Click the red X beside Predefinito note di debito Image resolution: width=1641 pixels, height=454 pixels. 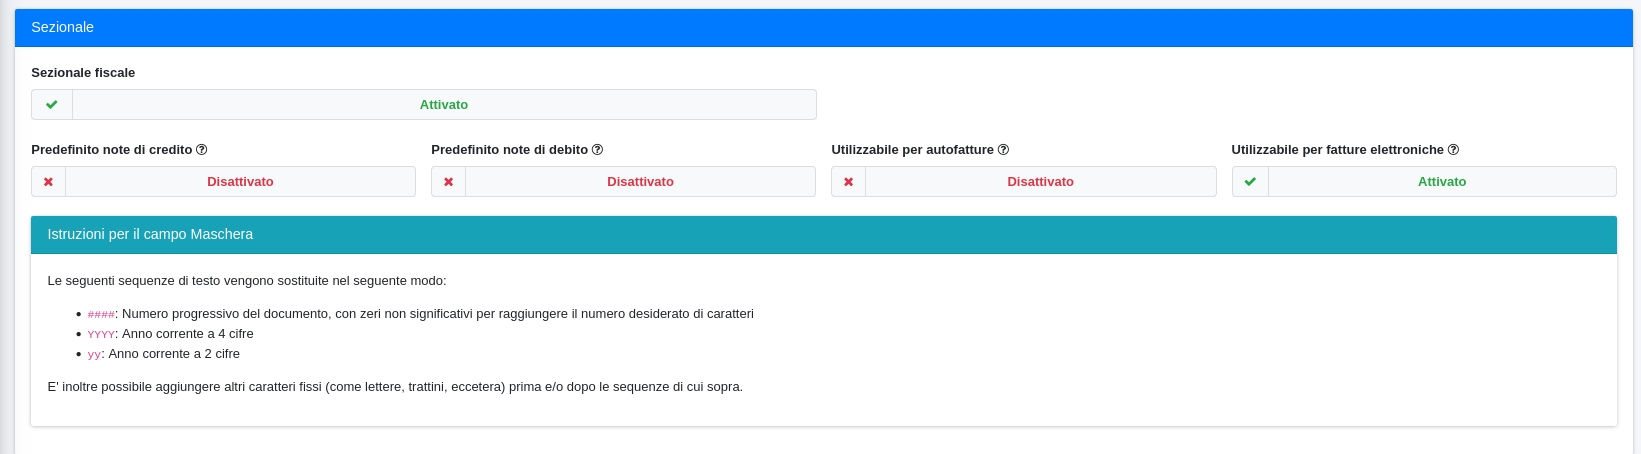coord(448,182)
